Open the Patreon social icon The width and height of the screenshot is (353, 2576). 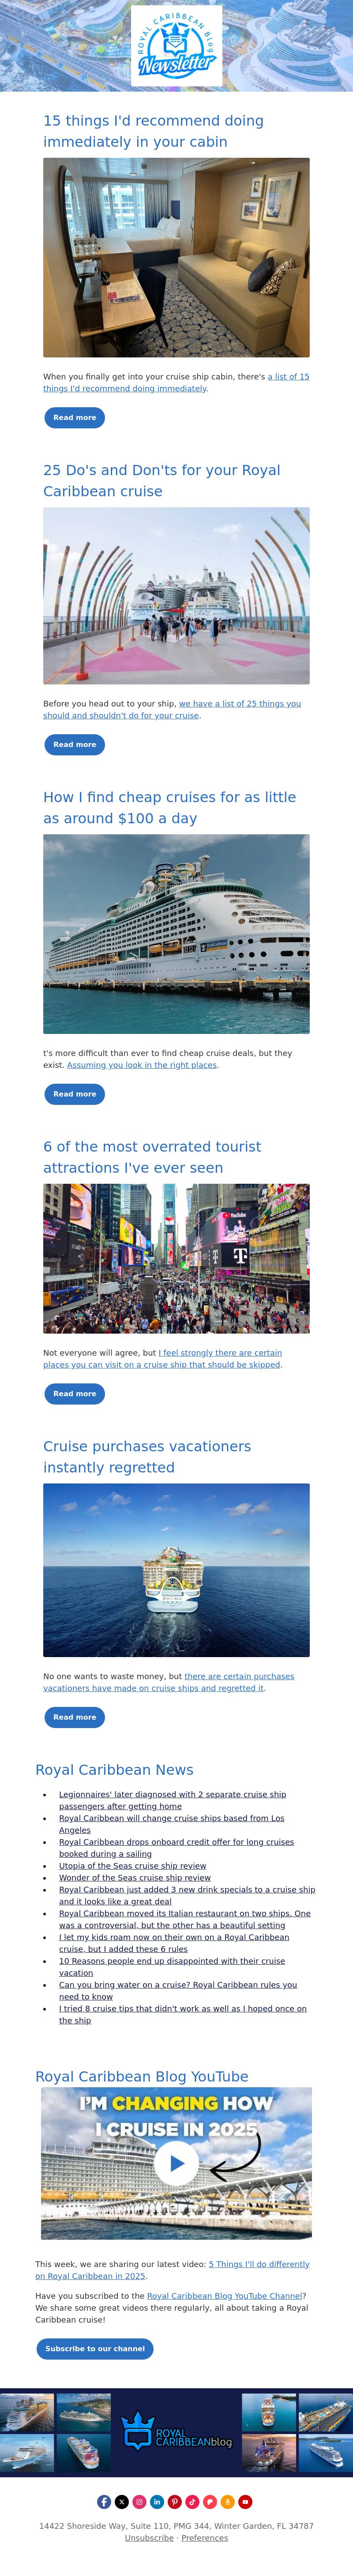[x=210, y=2501]
